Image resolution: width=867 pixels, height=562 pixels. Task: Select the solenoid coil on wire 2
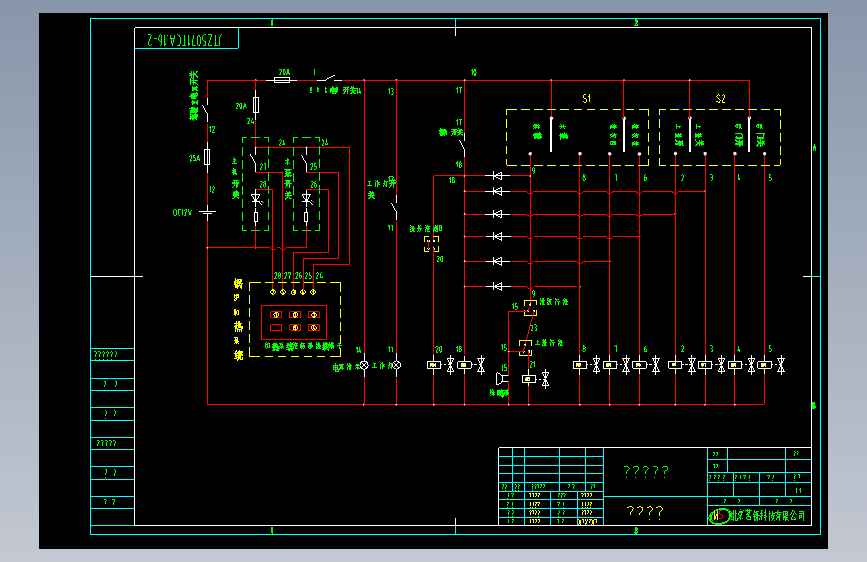pos(675,365)
